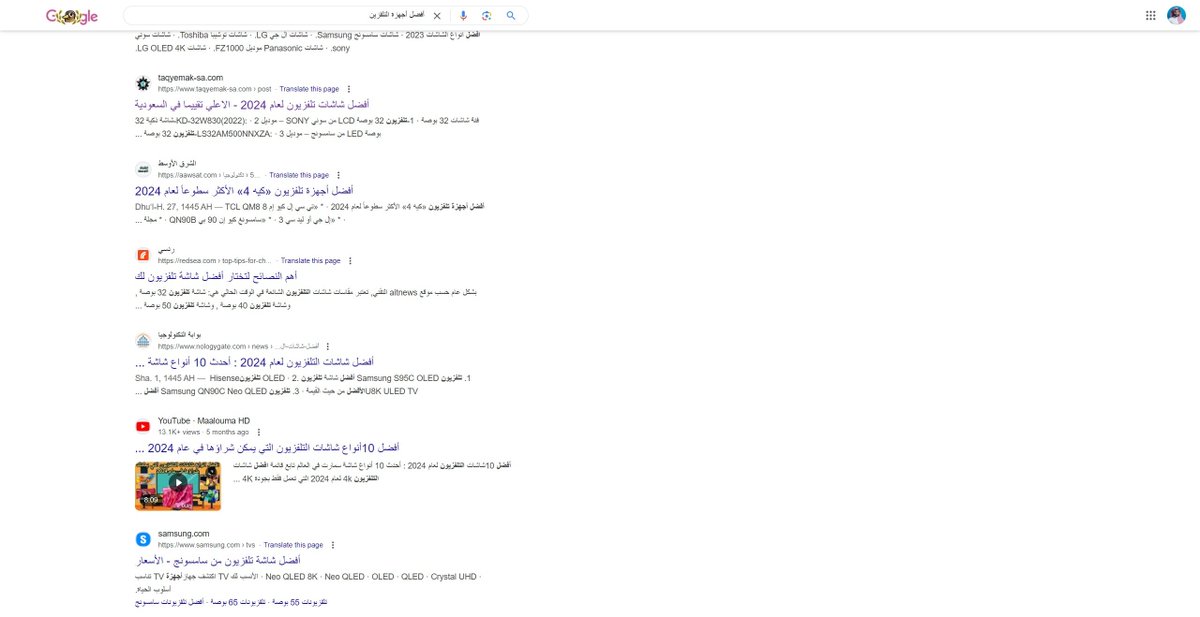
Task: Open three-dot menu for samsung.com result
Action: (x=332, y=546)
